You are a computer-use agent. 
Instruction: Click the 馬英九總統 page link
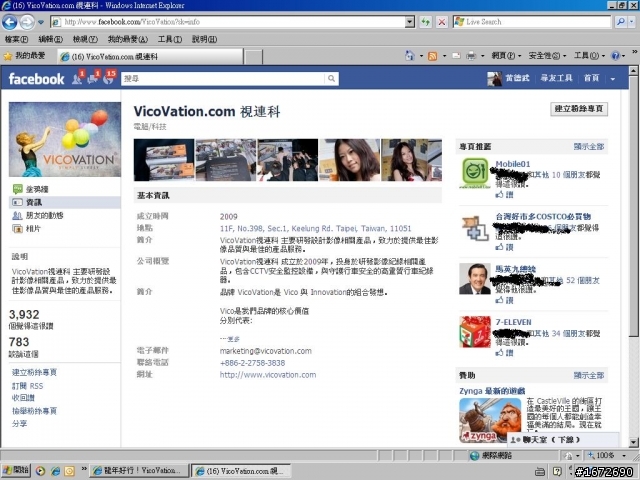[516, 269]
